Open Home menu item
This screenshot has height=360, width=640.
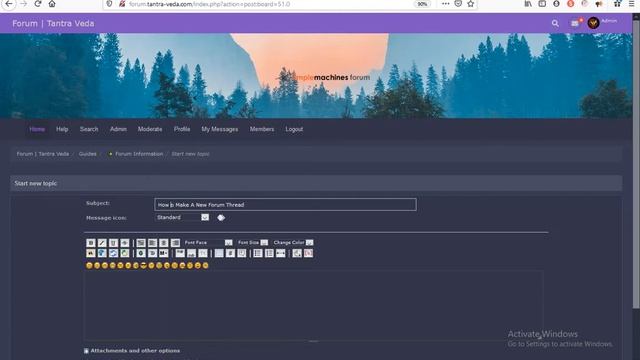point(37,129)
